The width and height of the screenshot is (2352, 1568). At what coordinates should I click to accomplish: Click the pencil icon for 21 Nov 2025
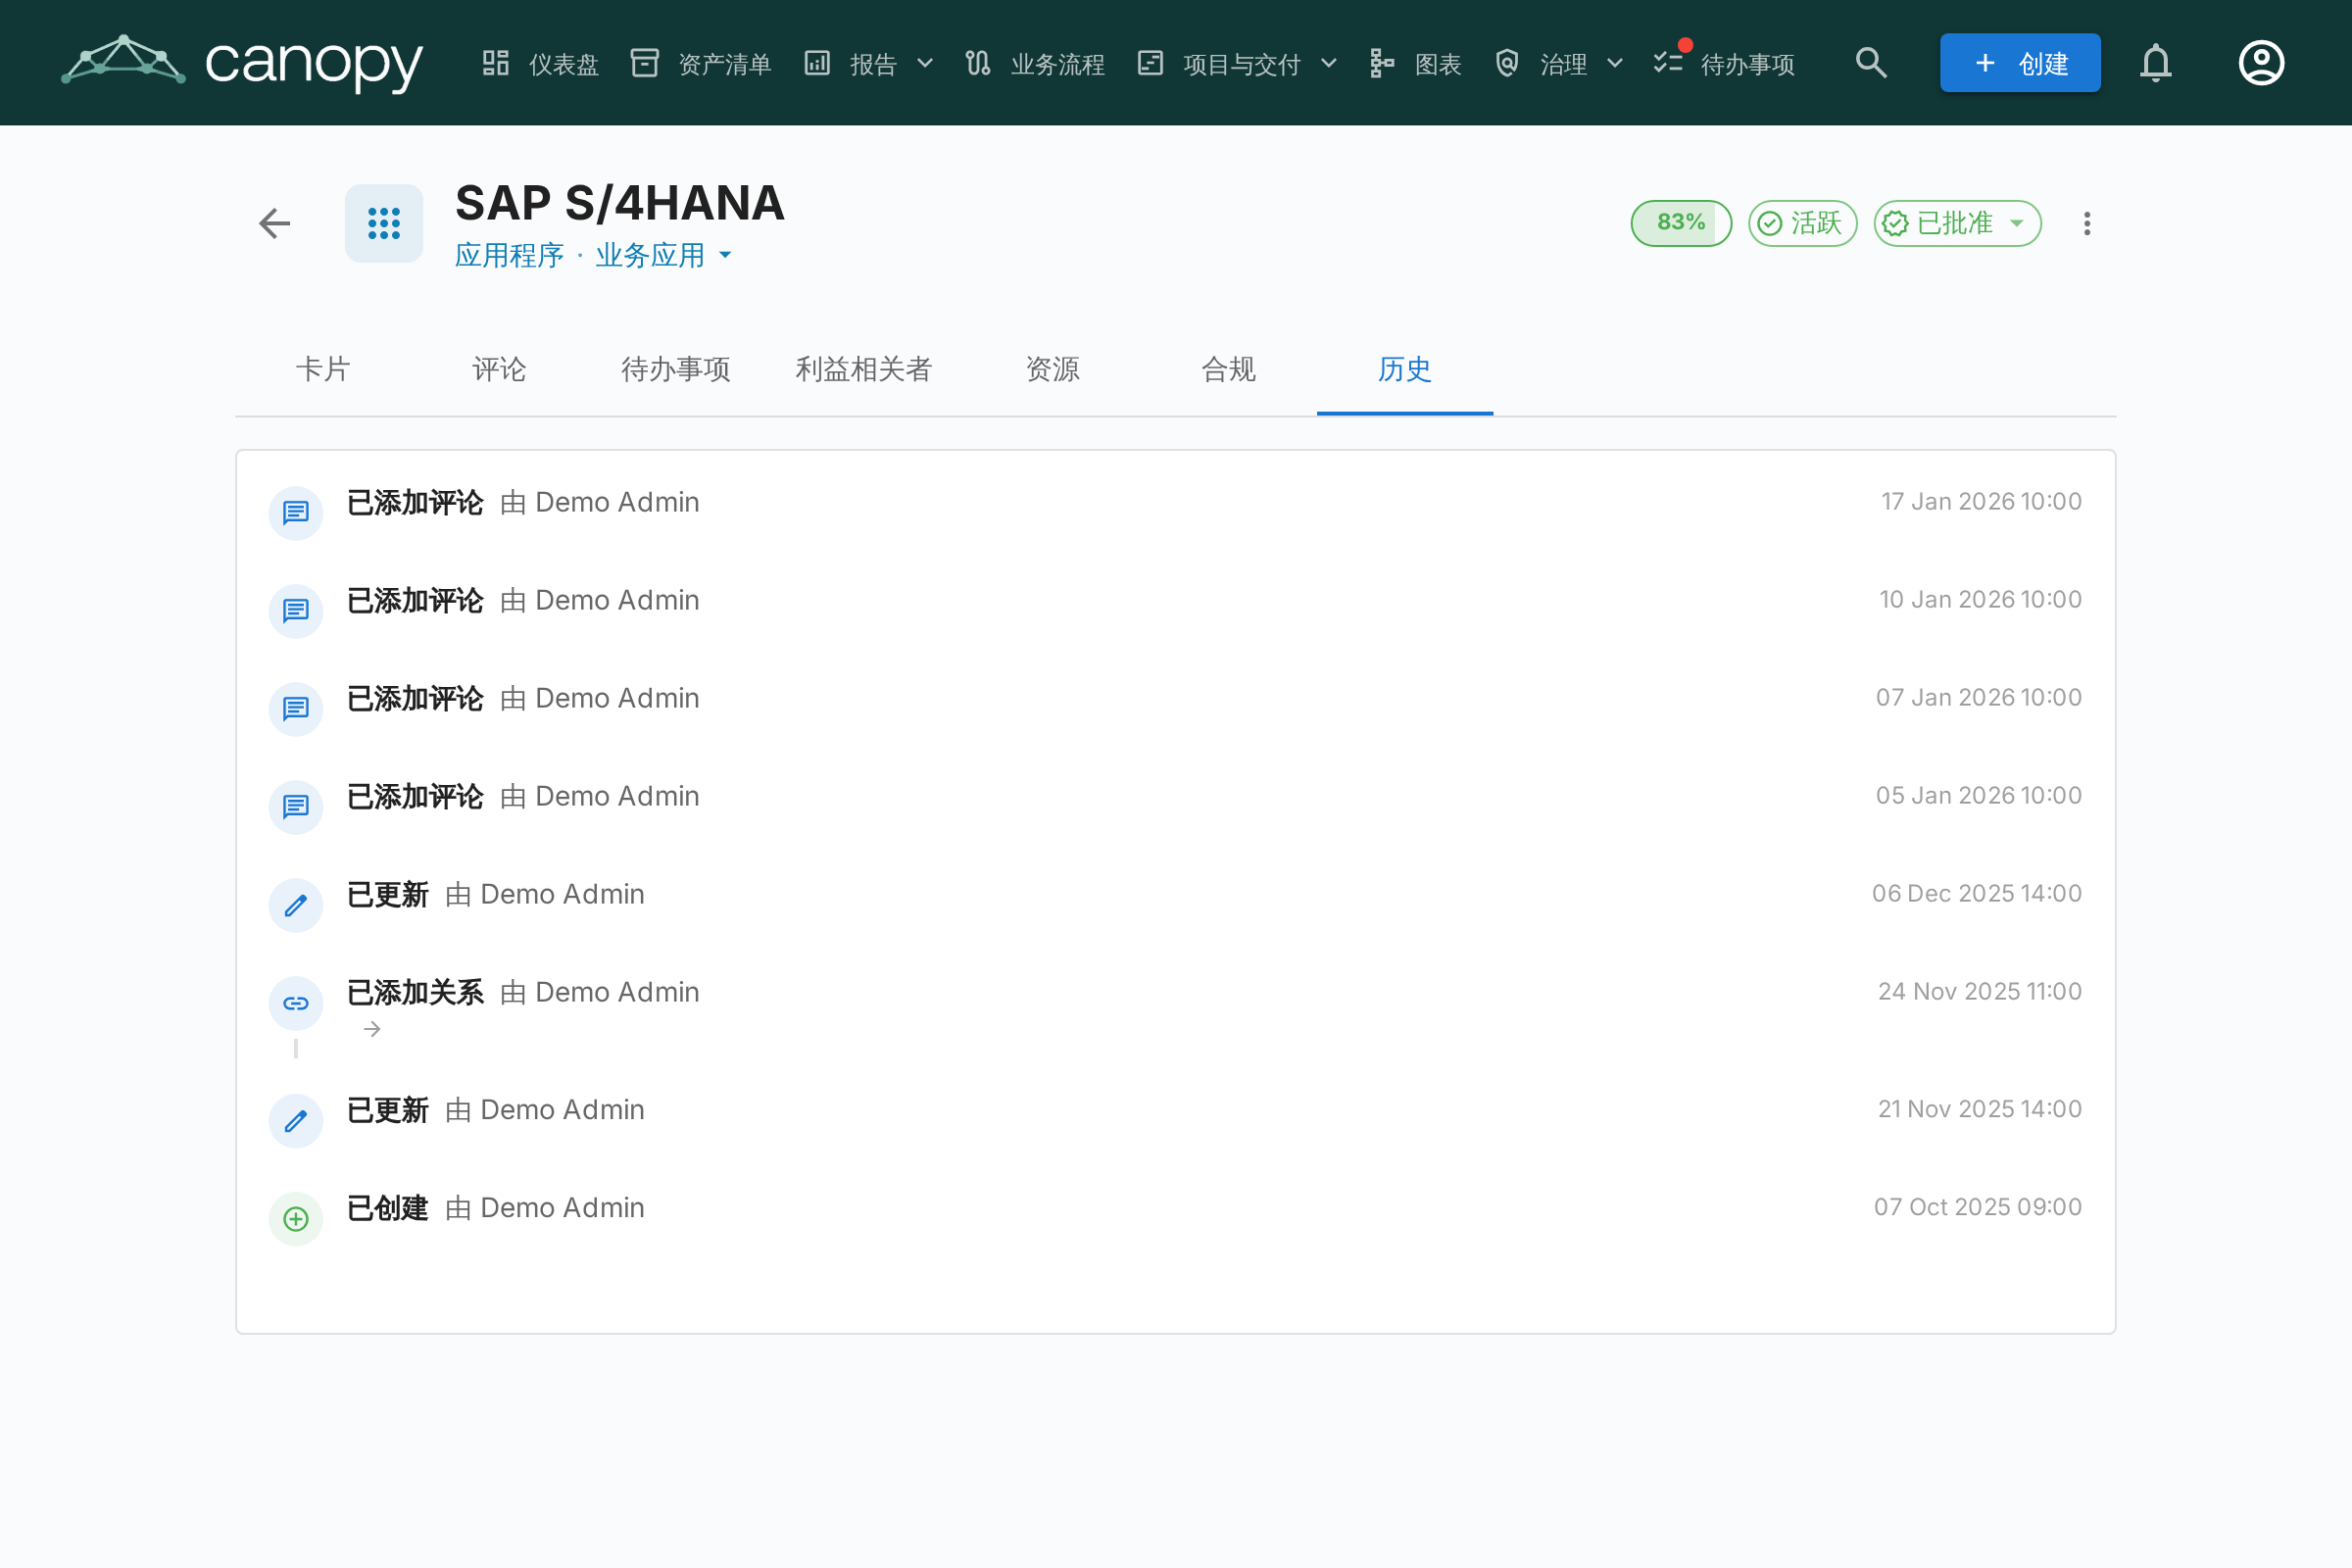tap(296, 1121)
